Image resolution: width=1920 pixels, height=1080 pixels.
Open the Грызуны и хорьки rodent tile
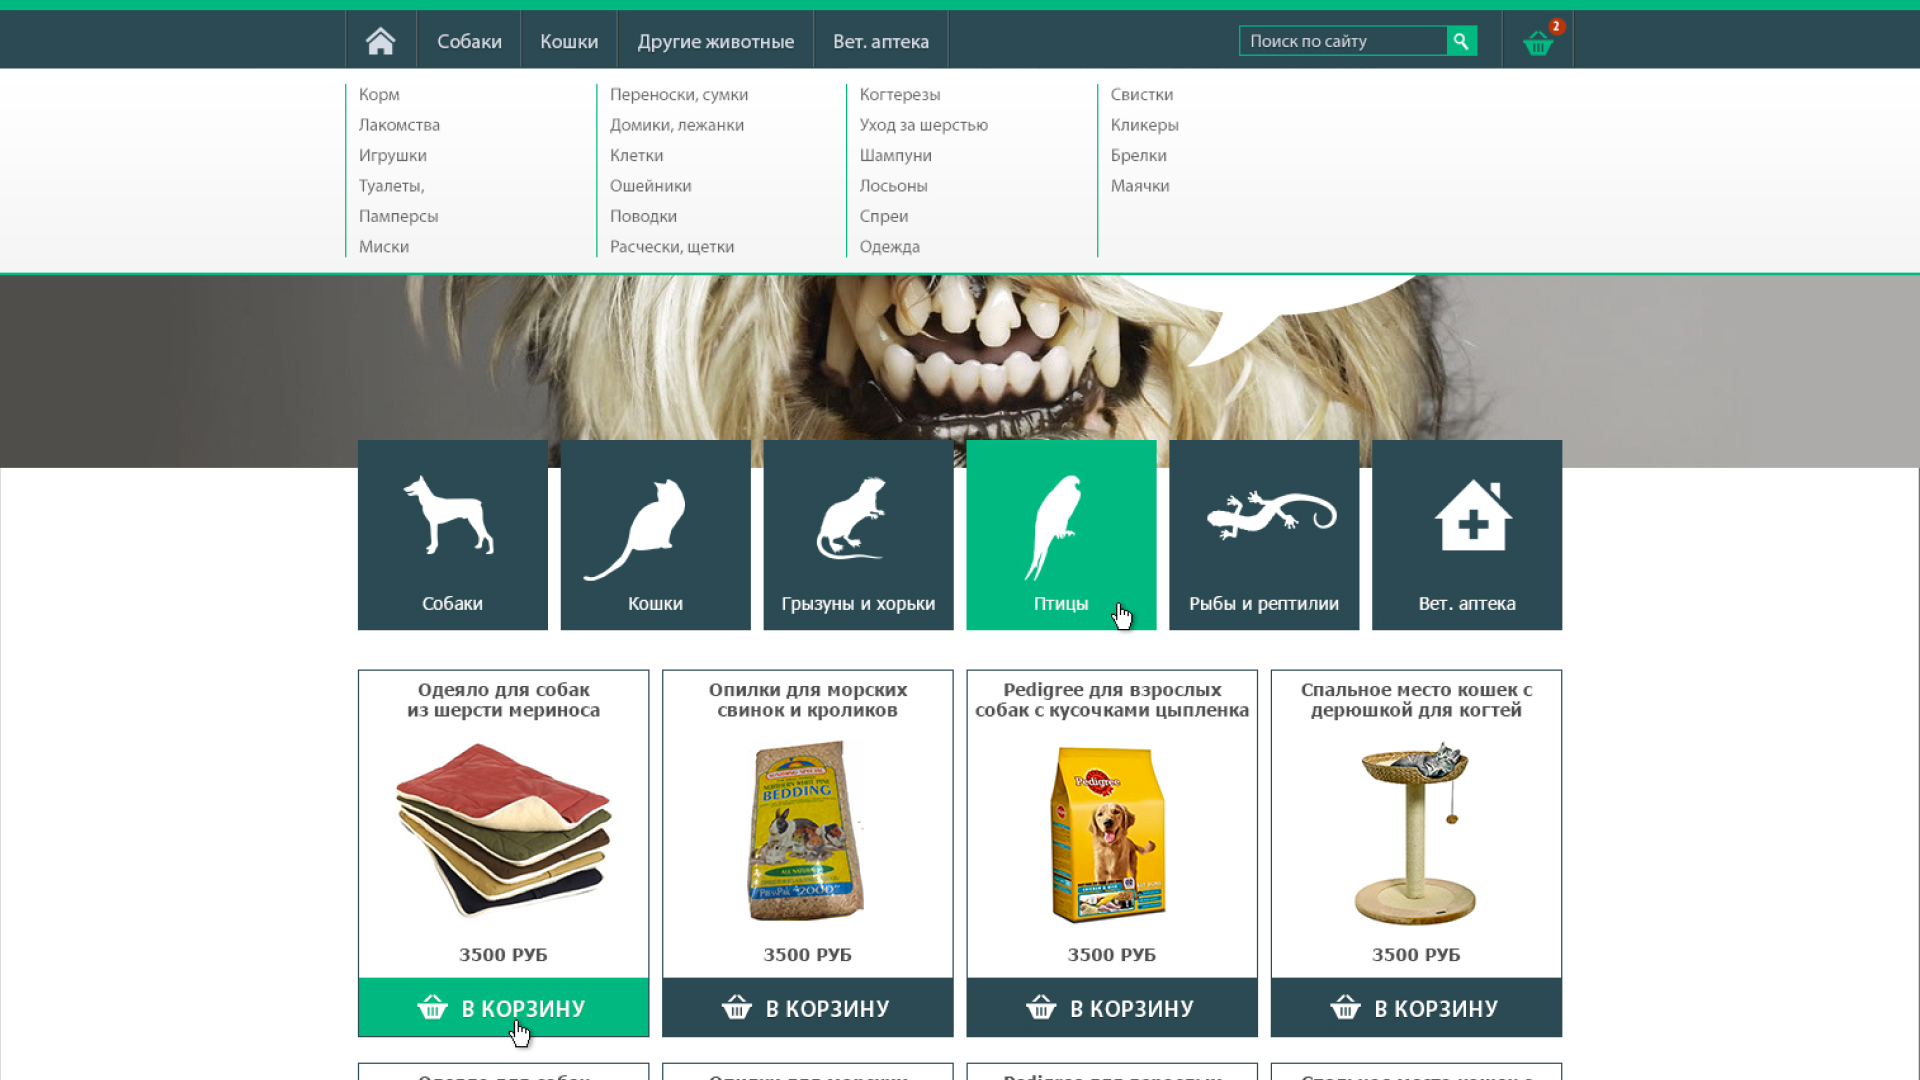858,535
